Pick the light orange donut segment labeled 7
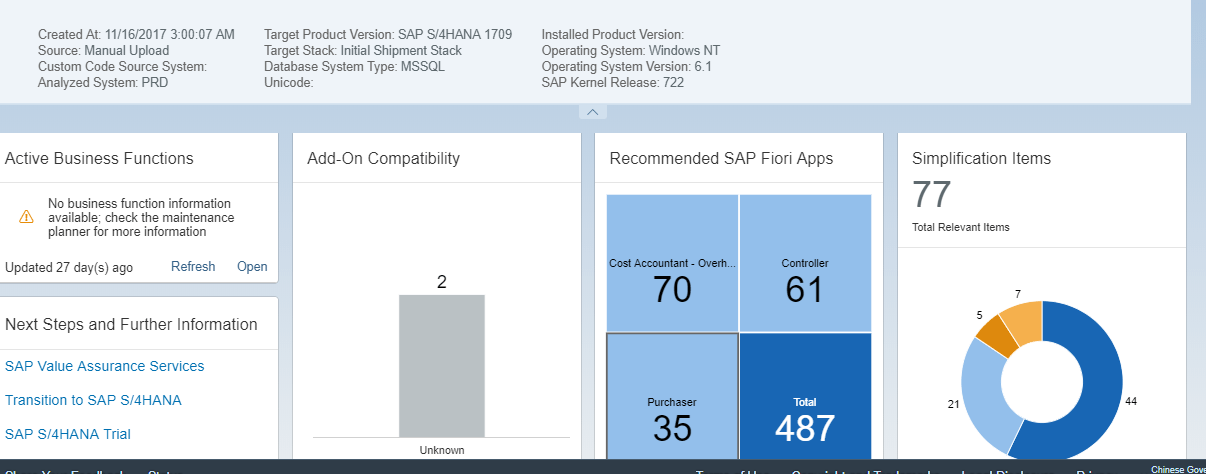 click(1022, 320)
